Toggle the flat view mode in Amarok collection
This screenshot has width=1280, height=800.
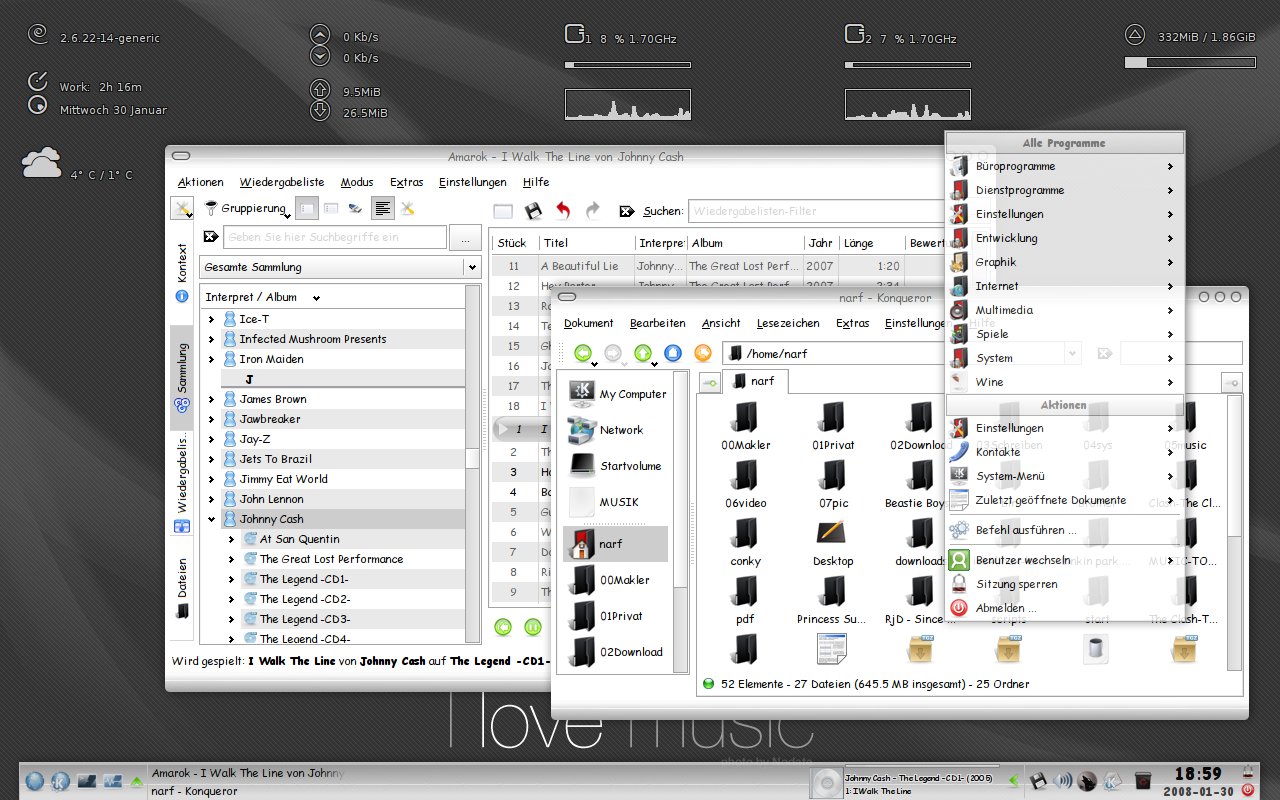coord(331,208)
